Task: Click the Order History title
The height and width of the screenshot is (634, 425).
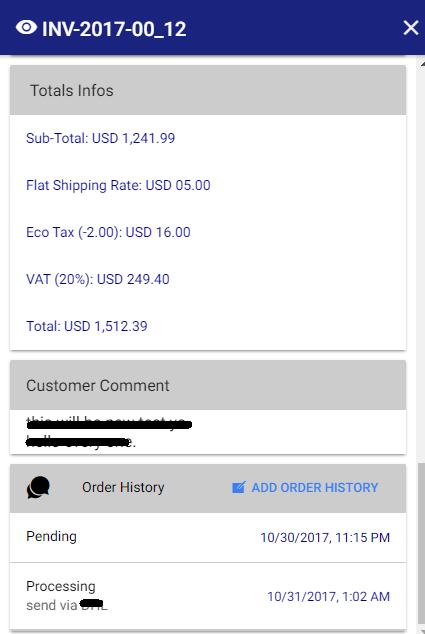Action: click(x=123, y=487)
